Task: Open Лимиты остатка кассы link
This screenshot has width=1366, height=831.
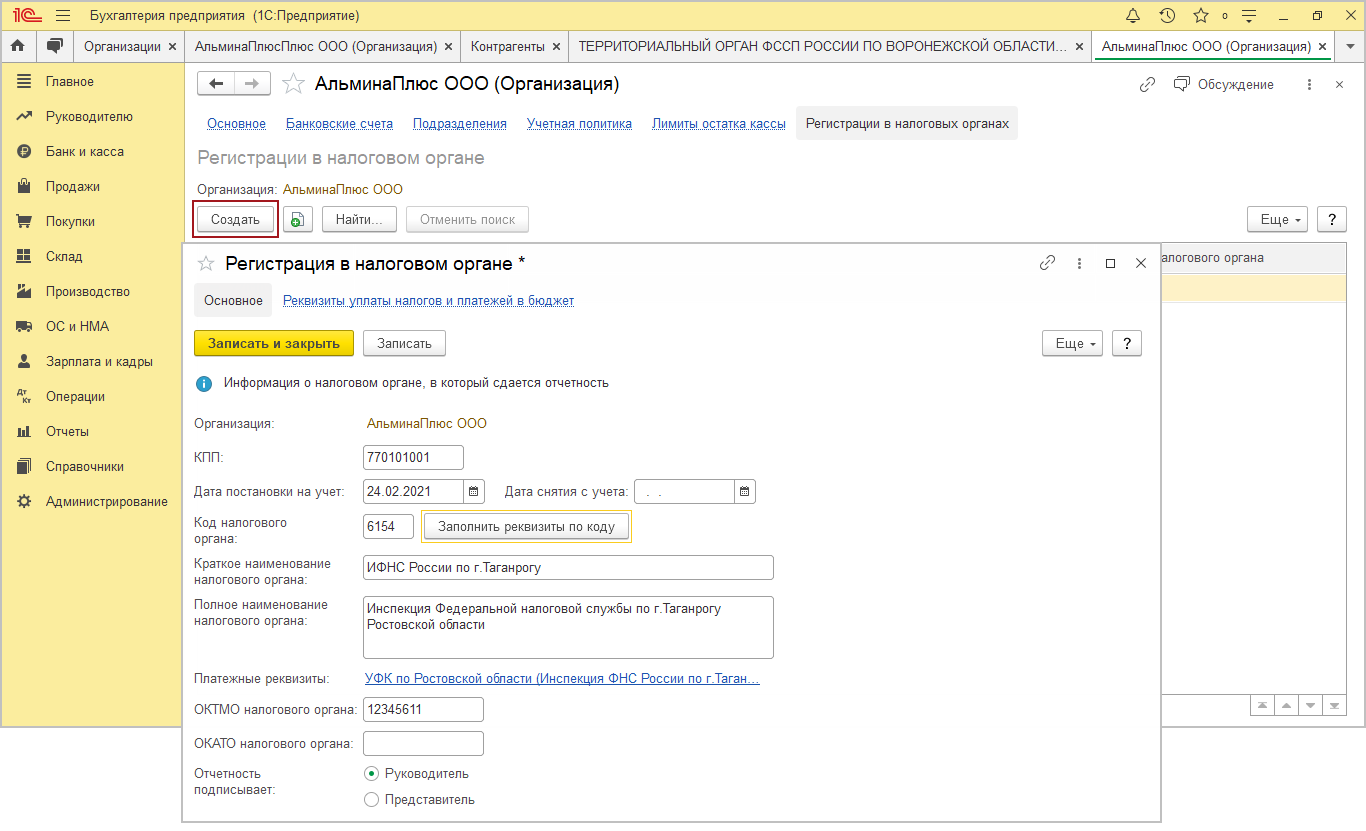Action: [x=719, y=123]
